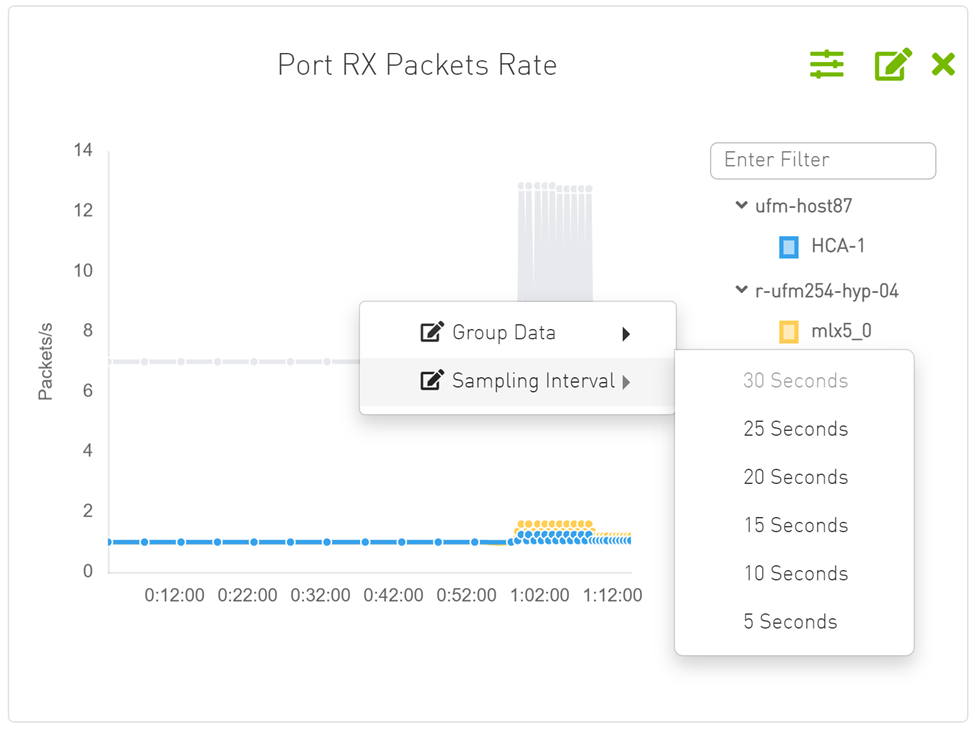Screen dimensions: 975x731
Task: Close the Port RX Packets Rate panel
Action: pos(943,65)
